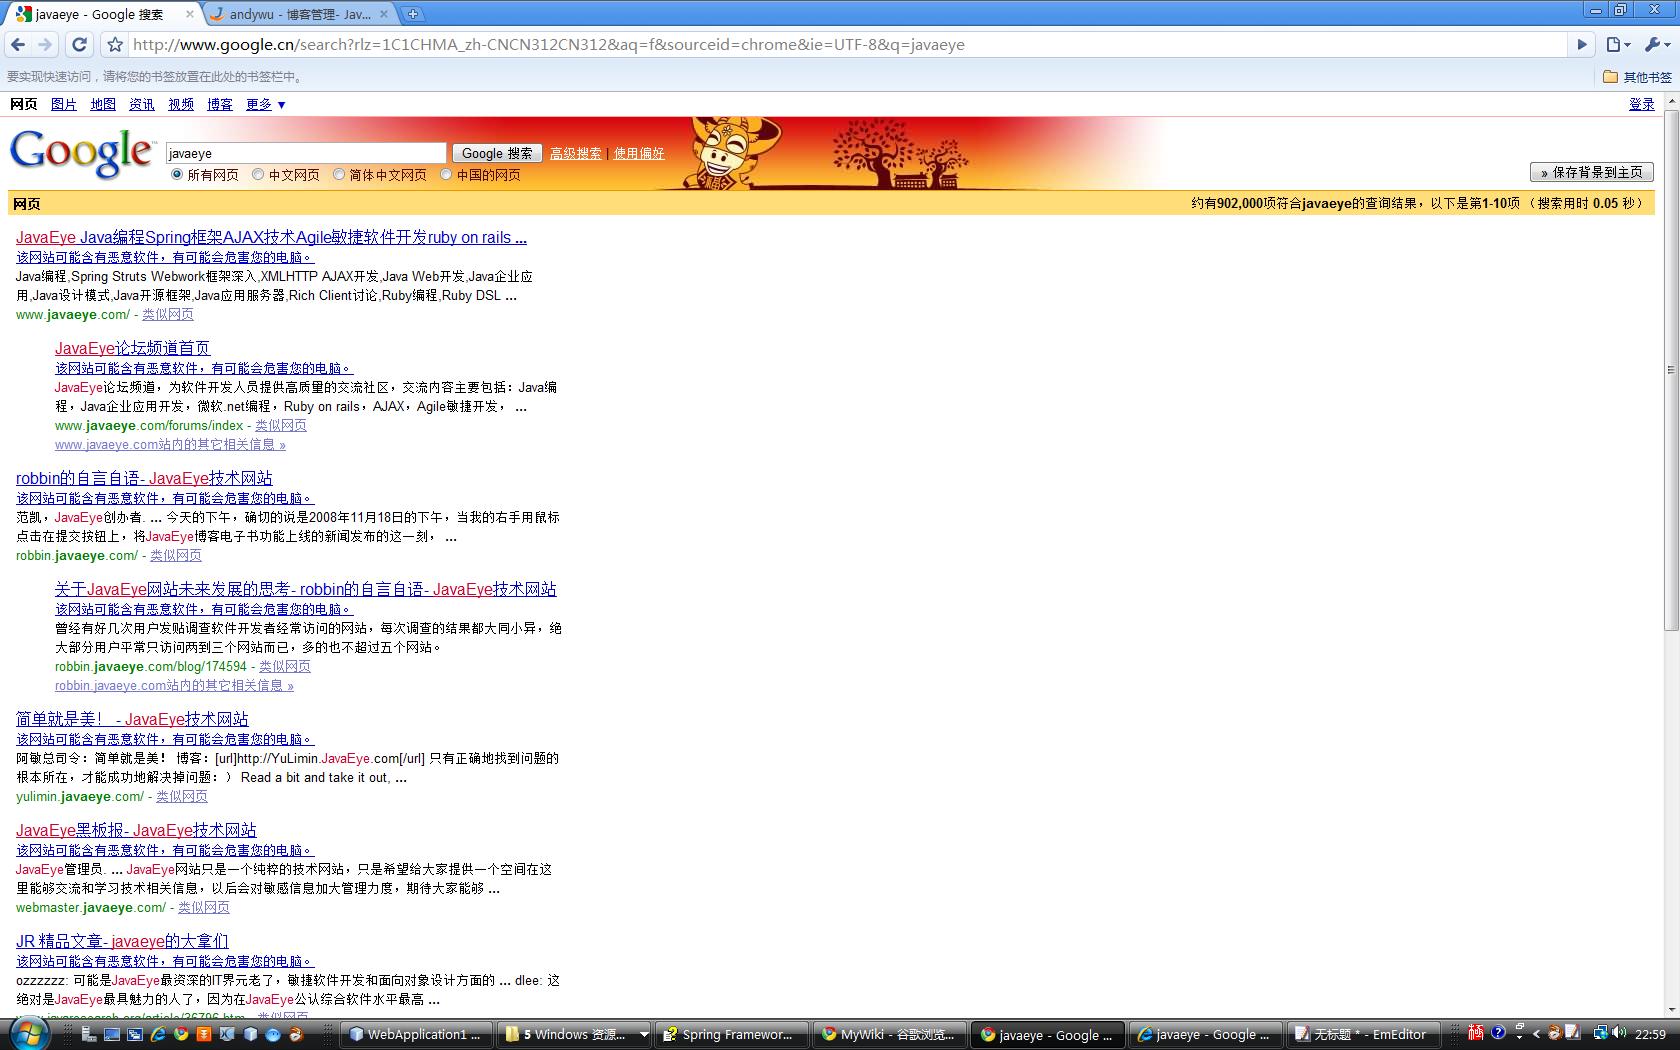The width and height of the screenshot is (1680, 1050).
Task: Click the Google logo
Action: click(82, 153)
